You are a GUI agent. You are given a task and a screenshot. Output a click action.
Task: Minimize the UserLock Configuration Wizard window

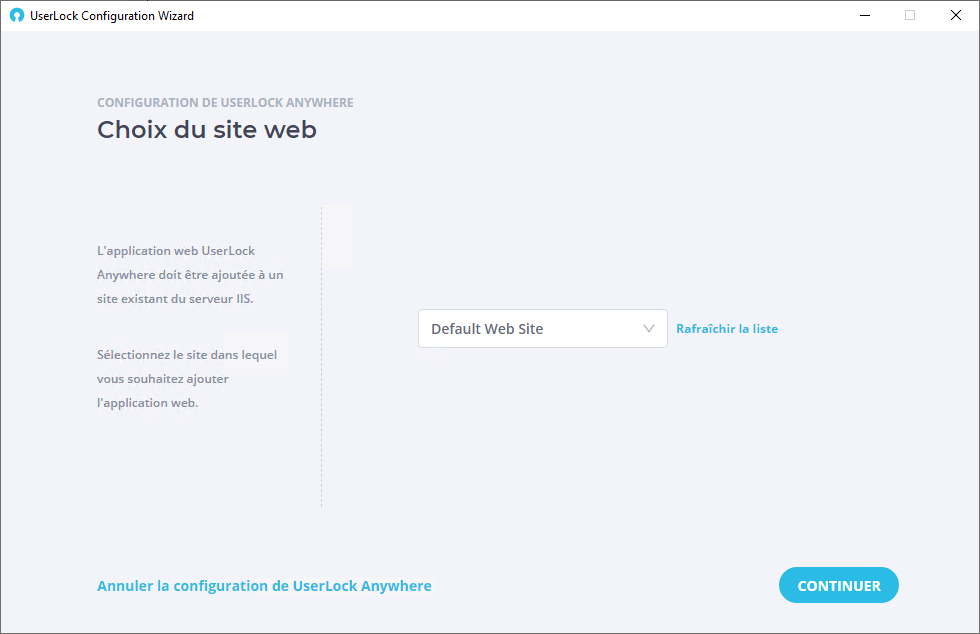(865, 16)
